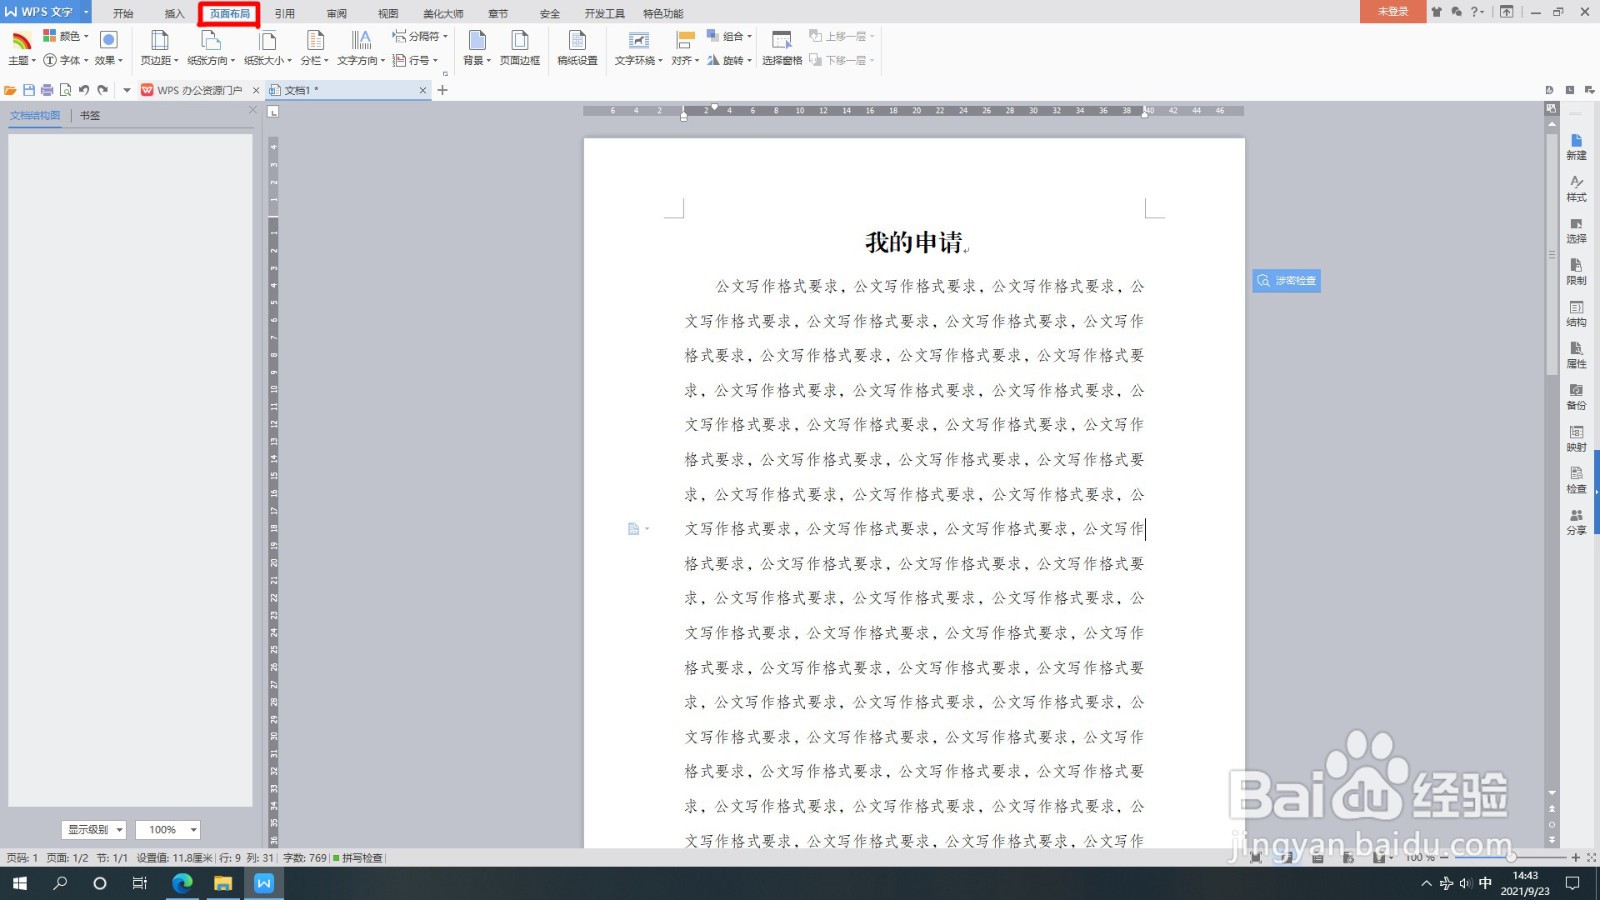Click the 背景 background icon
This screenshot has height=900, width=1600.
click(477, 40)
